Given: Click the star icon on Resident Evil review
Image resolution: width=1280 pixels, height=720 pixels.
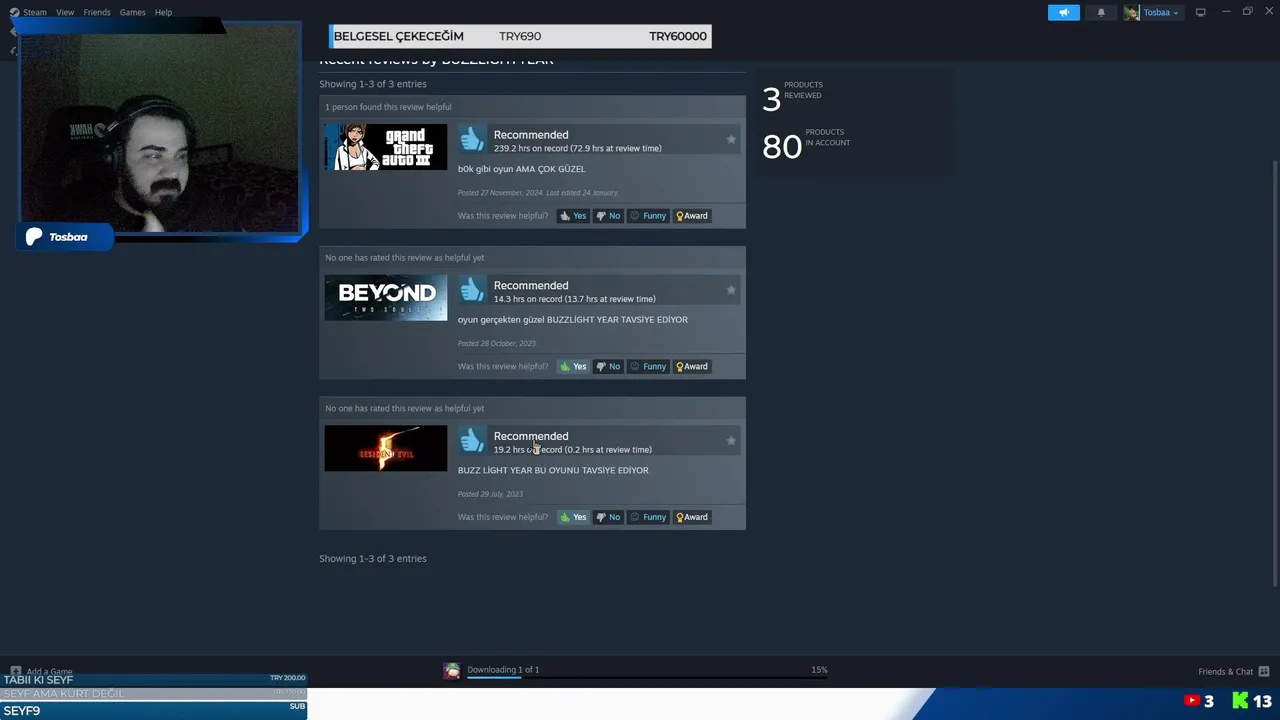Looking at the screenshot, I should point(731,441).
